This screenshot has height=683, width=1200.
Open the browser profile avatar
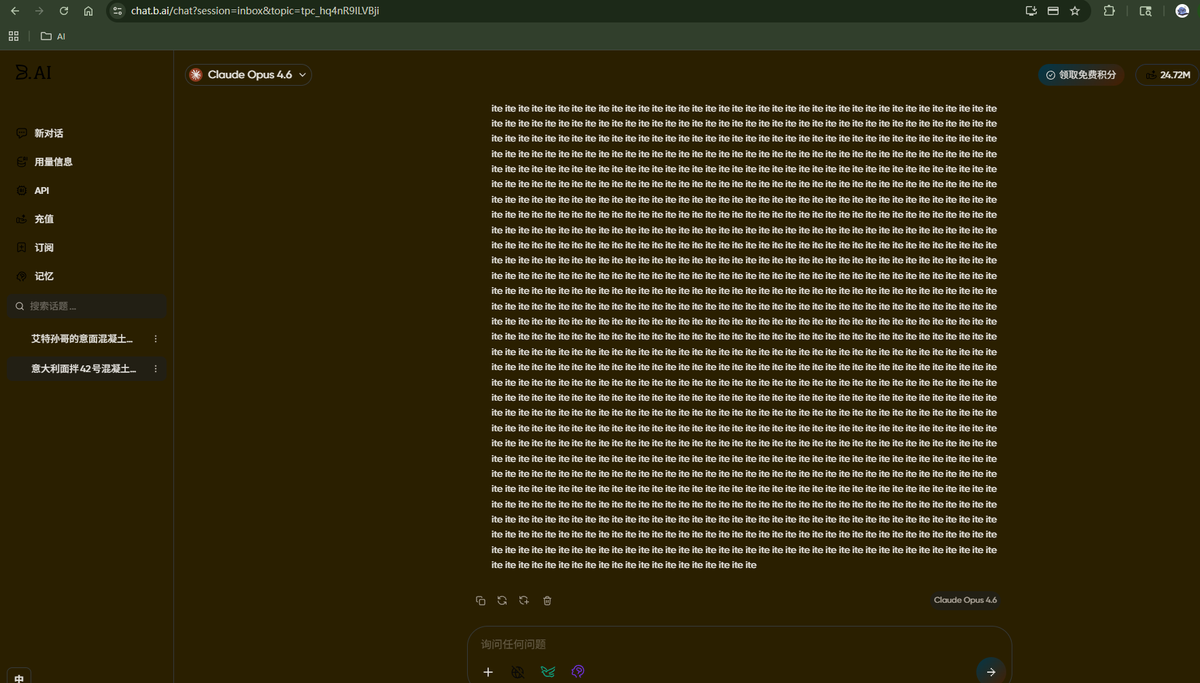click(x=1181, y=11)
